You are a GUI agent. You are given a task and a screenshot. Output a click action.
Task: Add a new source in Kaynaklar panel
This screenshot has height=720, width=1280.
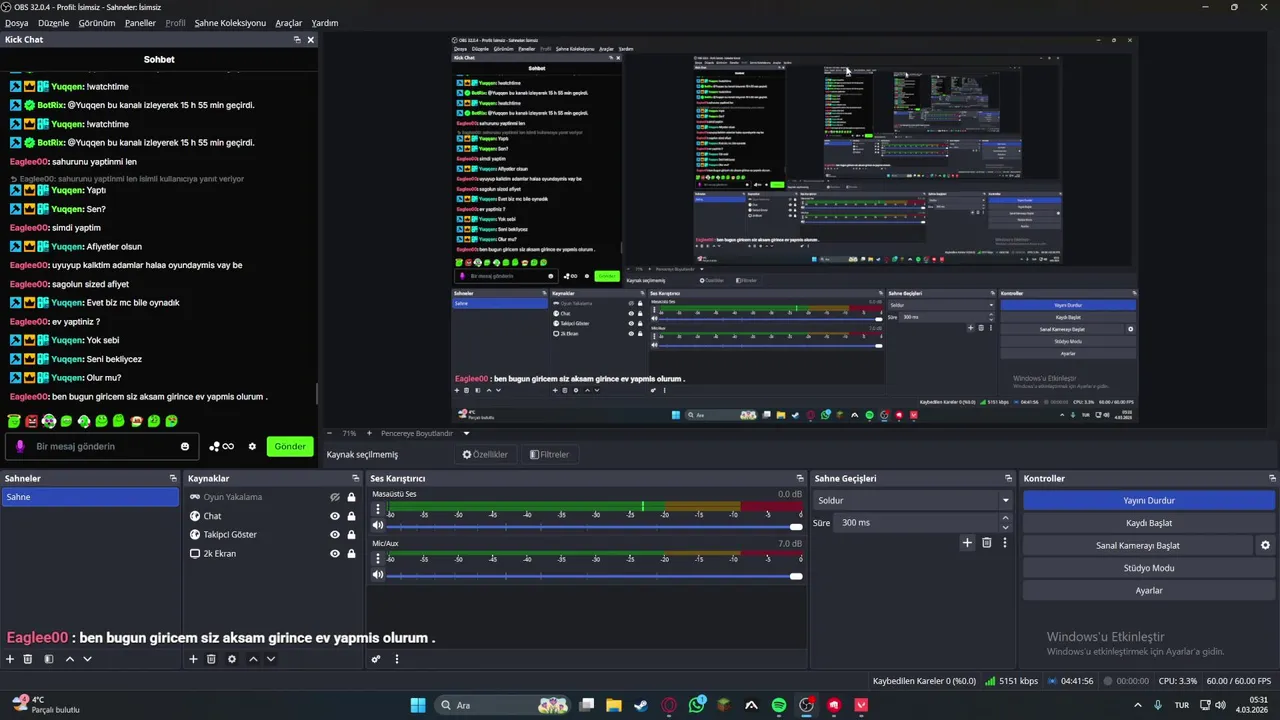[193, 659]
